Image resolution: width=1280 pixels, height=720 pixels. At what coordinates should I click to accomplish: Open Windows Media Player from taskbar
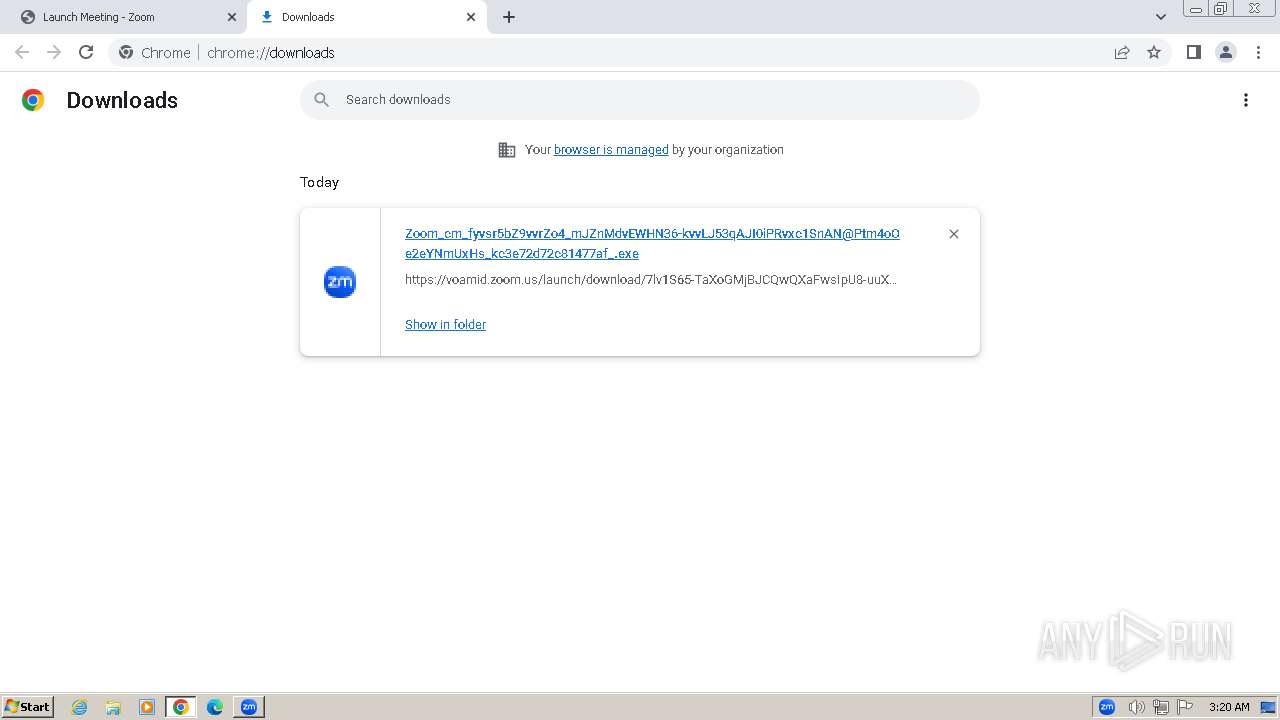point(147,707)
